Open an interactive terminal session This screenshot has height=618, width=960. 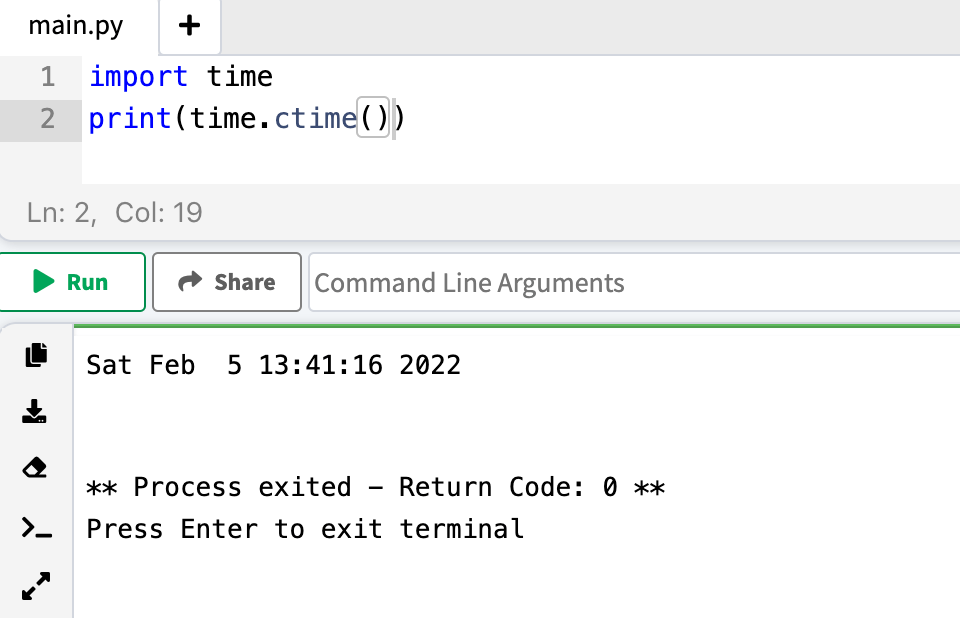point(36,527)
